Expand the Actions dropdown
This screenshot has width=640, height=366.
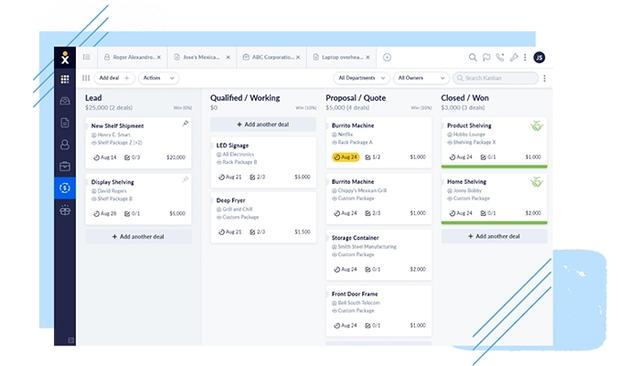pyautogui.click(x=158, y=78)
